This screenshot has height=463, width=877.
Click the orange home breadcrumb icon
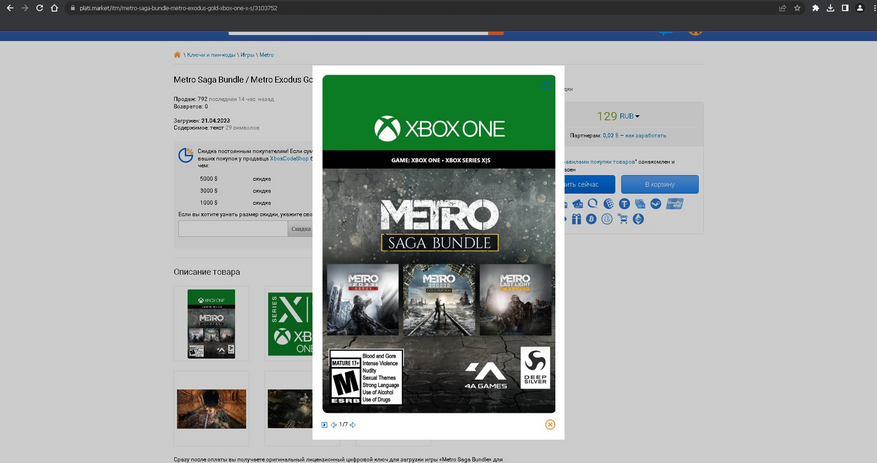[177, 55]
